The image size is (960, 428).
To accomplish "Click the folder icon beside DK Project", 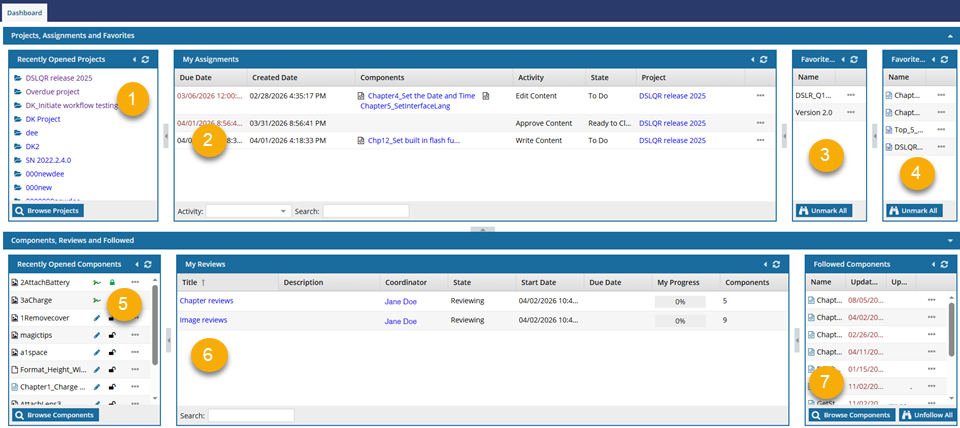I will 18,119.
